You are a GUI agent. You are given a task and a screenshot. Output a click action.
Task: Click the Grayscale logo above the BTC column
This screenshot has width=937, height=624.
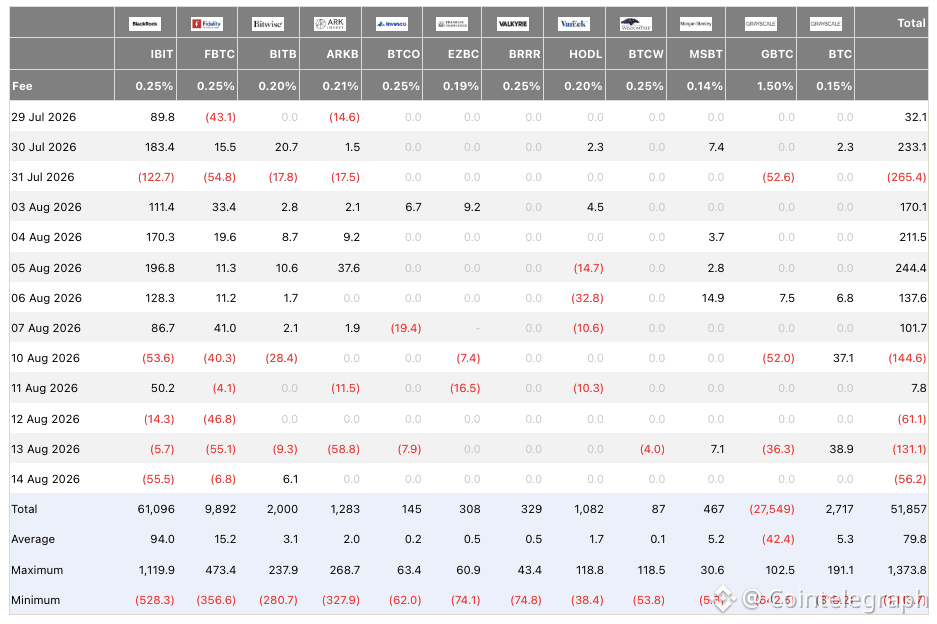point(825,24)
